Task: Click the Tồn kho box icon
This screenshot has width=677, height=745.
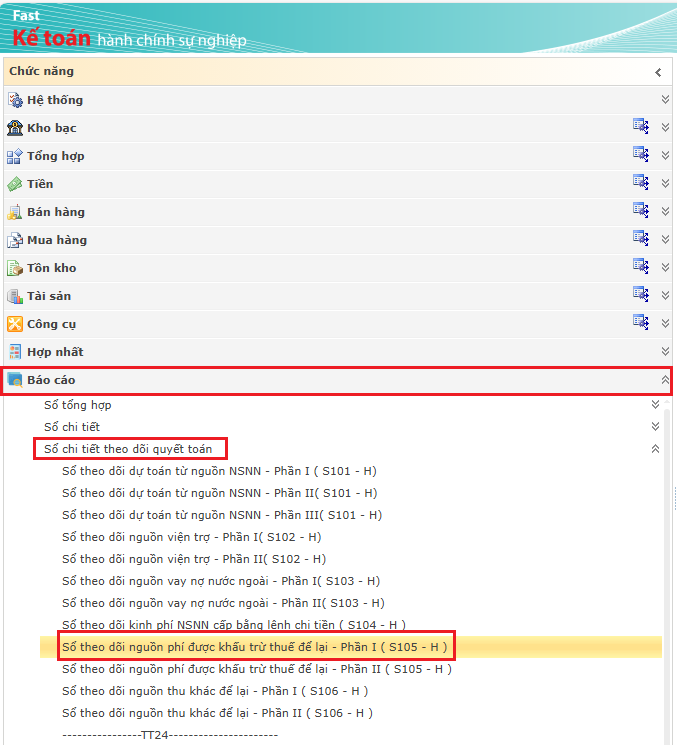Action: point(15,268)
